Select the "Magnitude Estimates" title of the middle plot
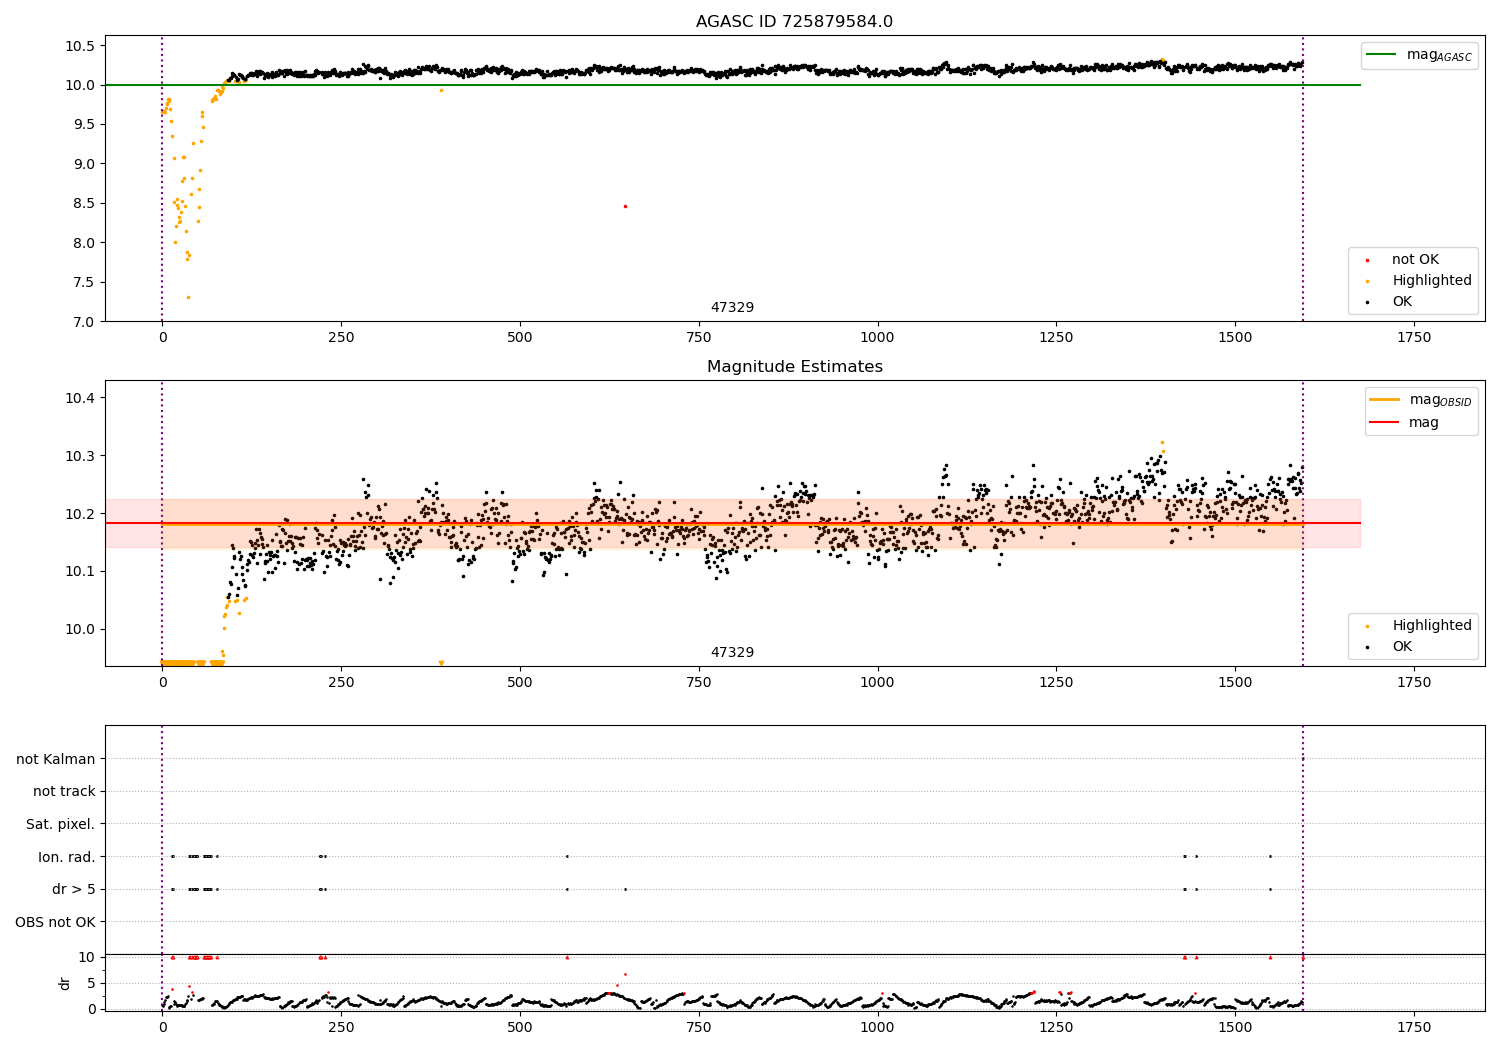 794,367
